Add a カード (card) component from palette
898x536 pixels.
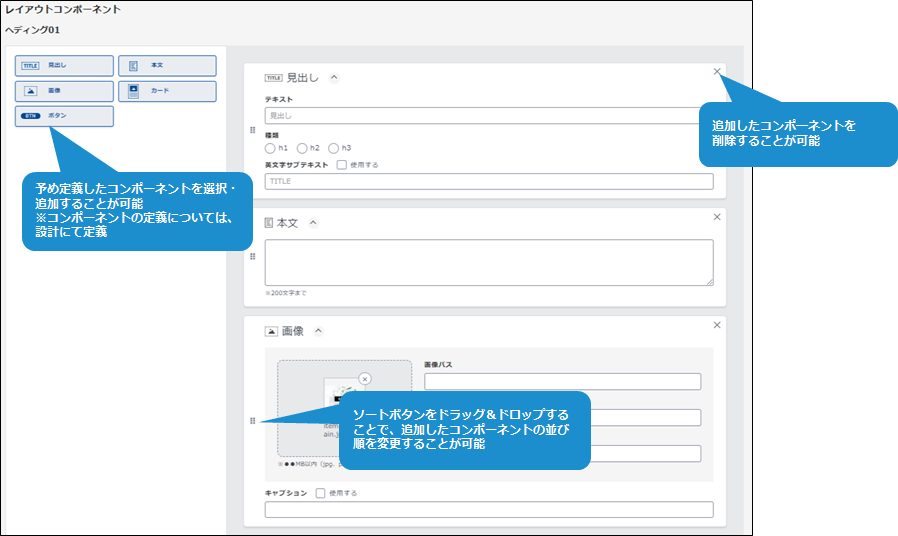[x=167, y=92]
